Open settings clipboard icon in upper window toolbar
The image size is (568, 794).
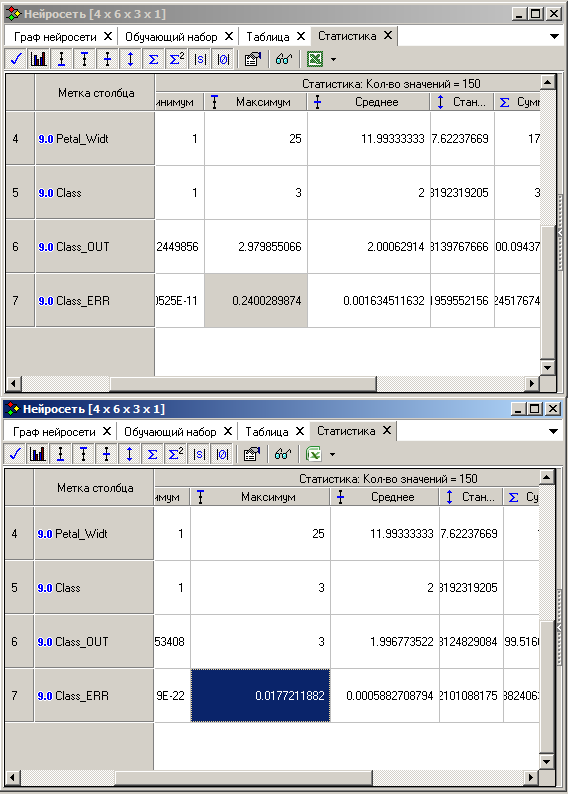pos(252,59)
